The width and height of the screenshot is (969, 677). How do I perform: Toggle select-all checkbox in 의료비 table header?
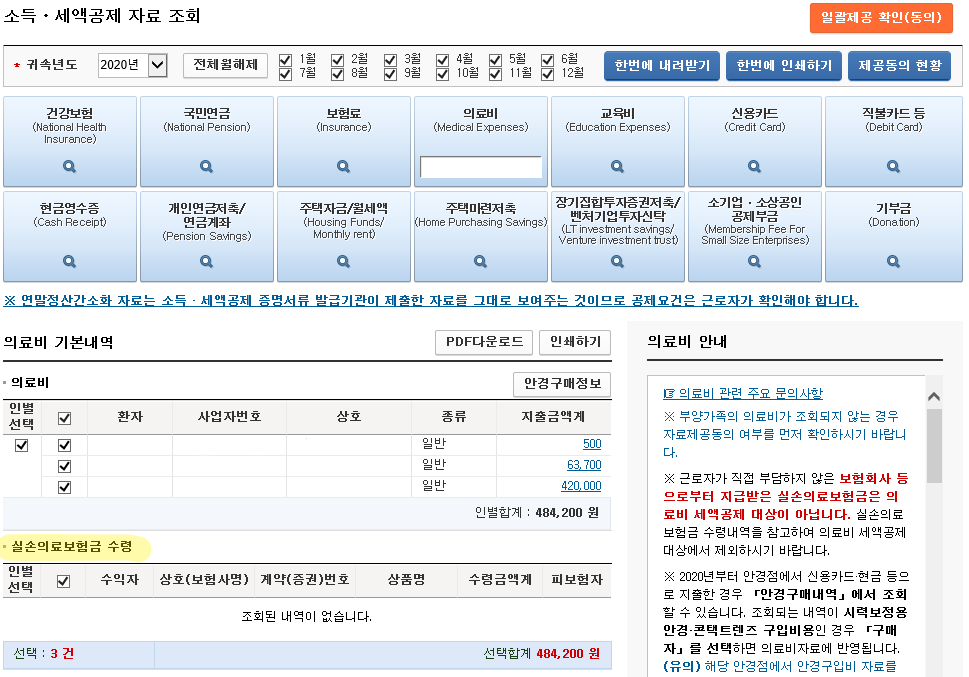tap(64, 419)
